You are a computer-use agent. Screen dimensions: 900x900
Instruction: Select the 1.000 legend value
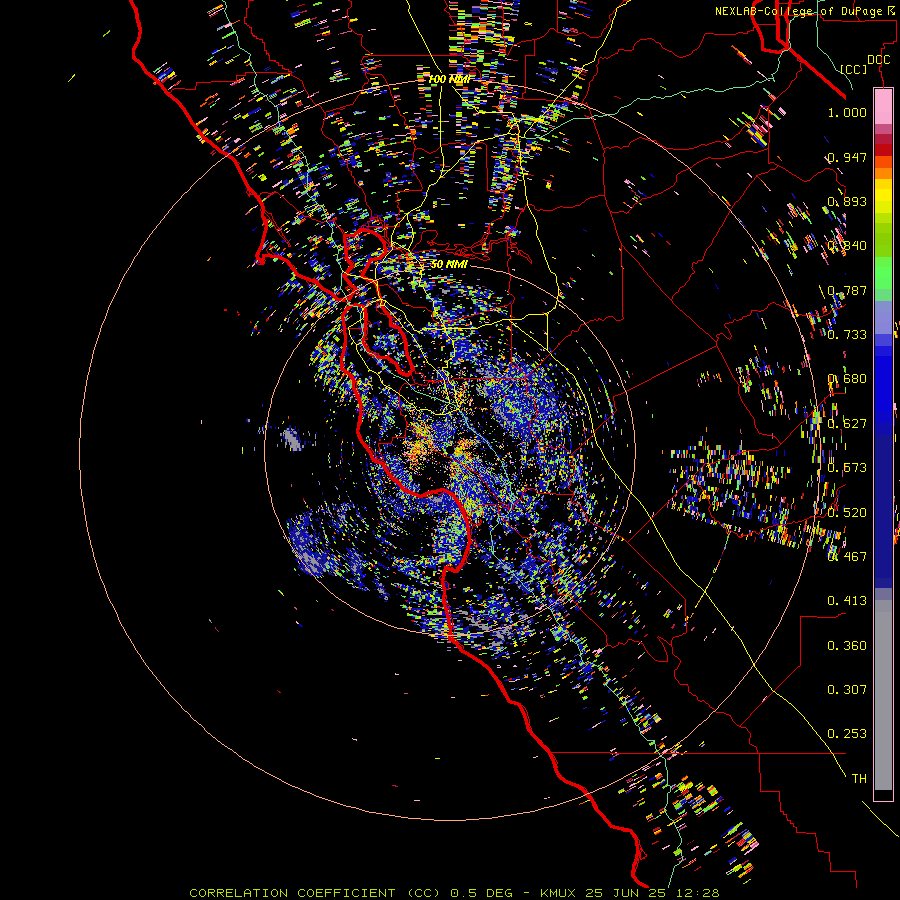(847, 112)
